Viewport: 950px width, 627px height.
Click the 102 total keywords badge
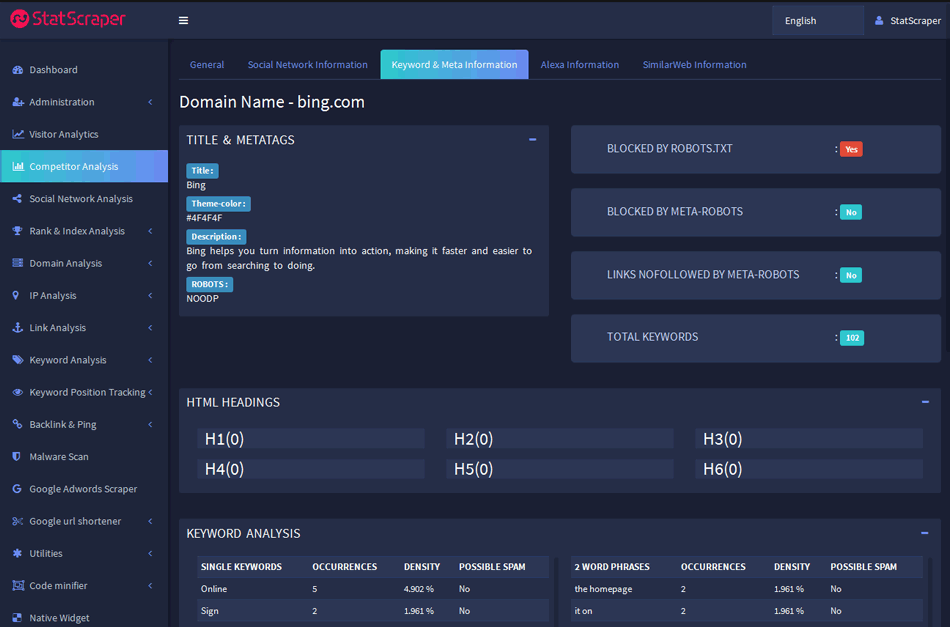tap(852, 337)
